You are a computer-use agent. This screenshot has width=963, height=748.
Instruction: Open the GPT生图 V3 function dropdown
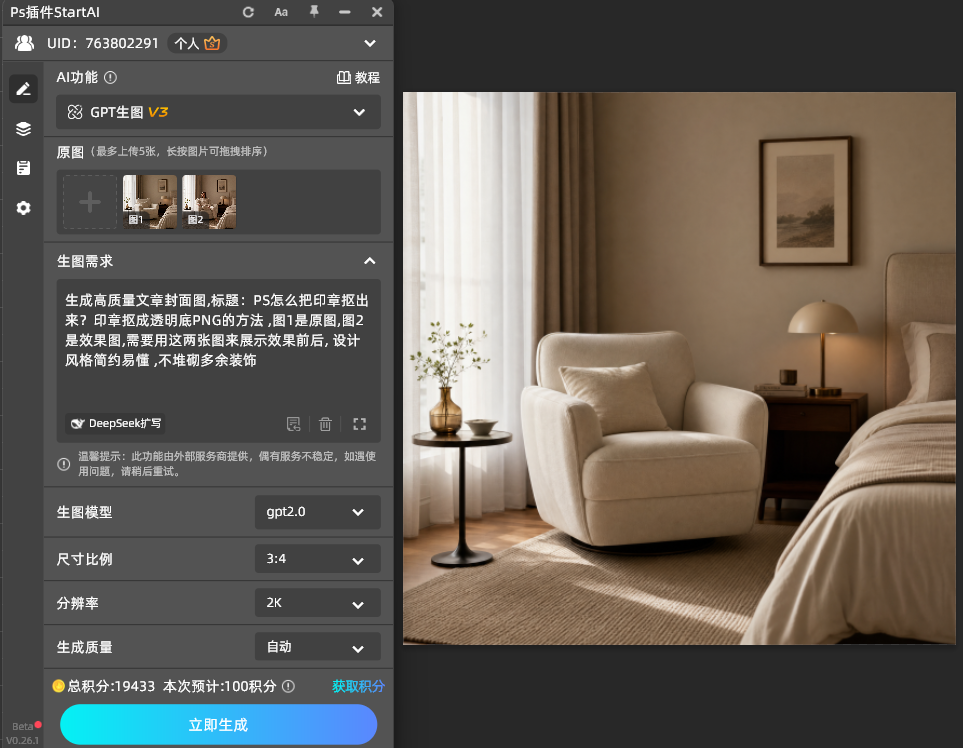click(x=218, y=112)
